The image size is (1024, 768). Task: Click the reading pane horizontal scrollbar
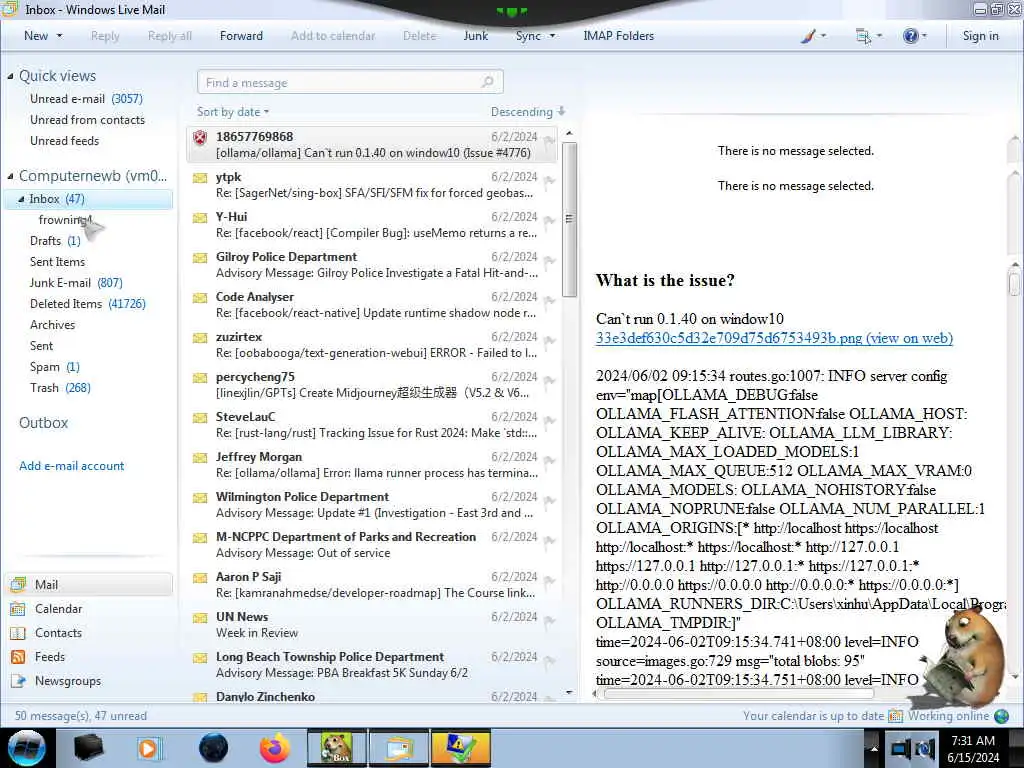coord(738,694)
